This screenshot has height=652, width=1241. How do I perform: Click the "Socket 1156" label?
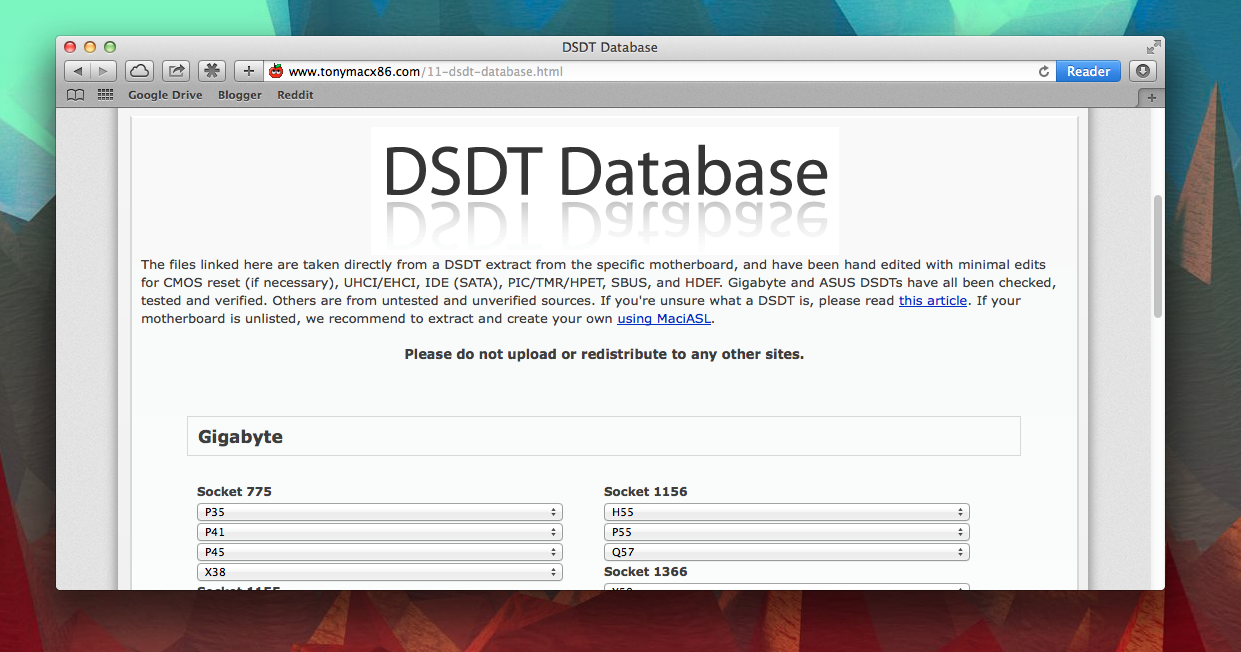pos(646,492)
